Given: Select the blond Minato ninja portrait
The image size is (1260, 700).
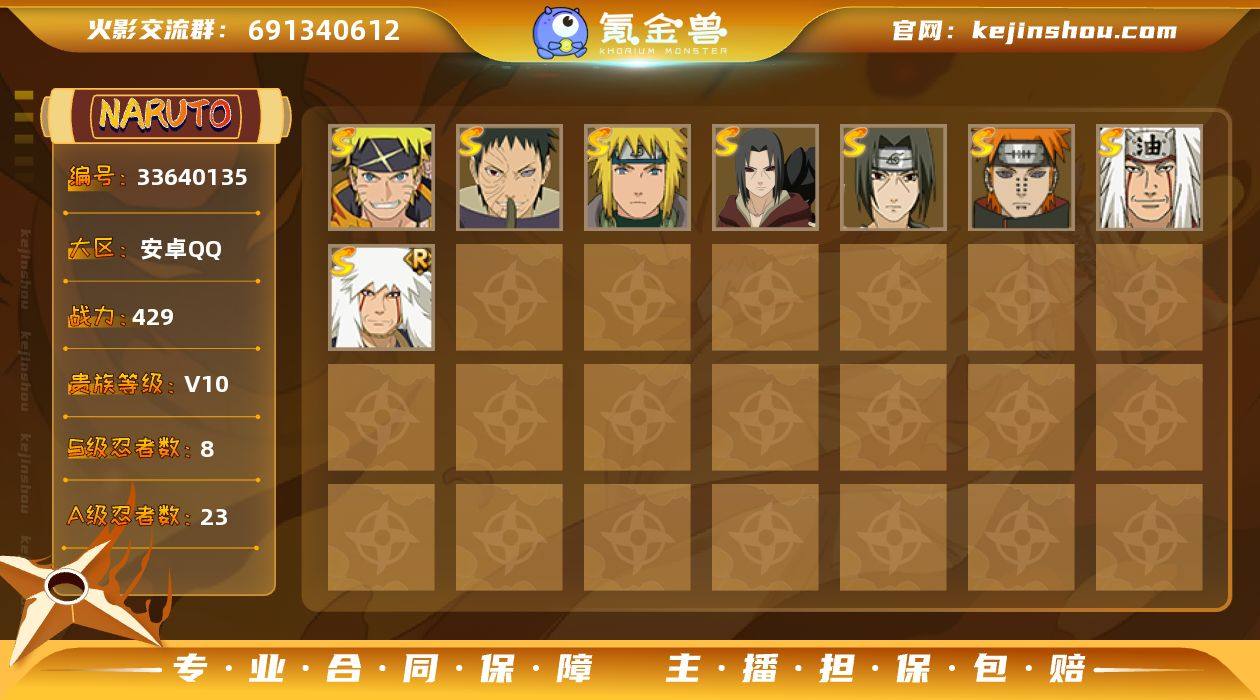Looking at the screenshot, I should (x=637, y=177).
